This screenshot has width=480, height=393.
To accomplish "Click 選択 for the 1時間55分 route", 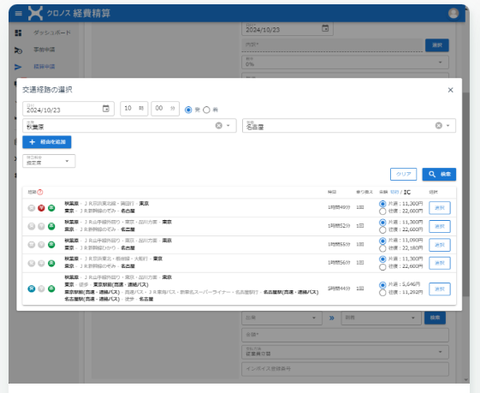I will coord(440,245).
